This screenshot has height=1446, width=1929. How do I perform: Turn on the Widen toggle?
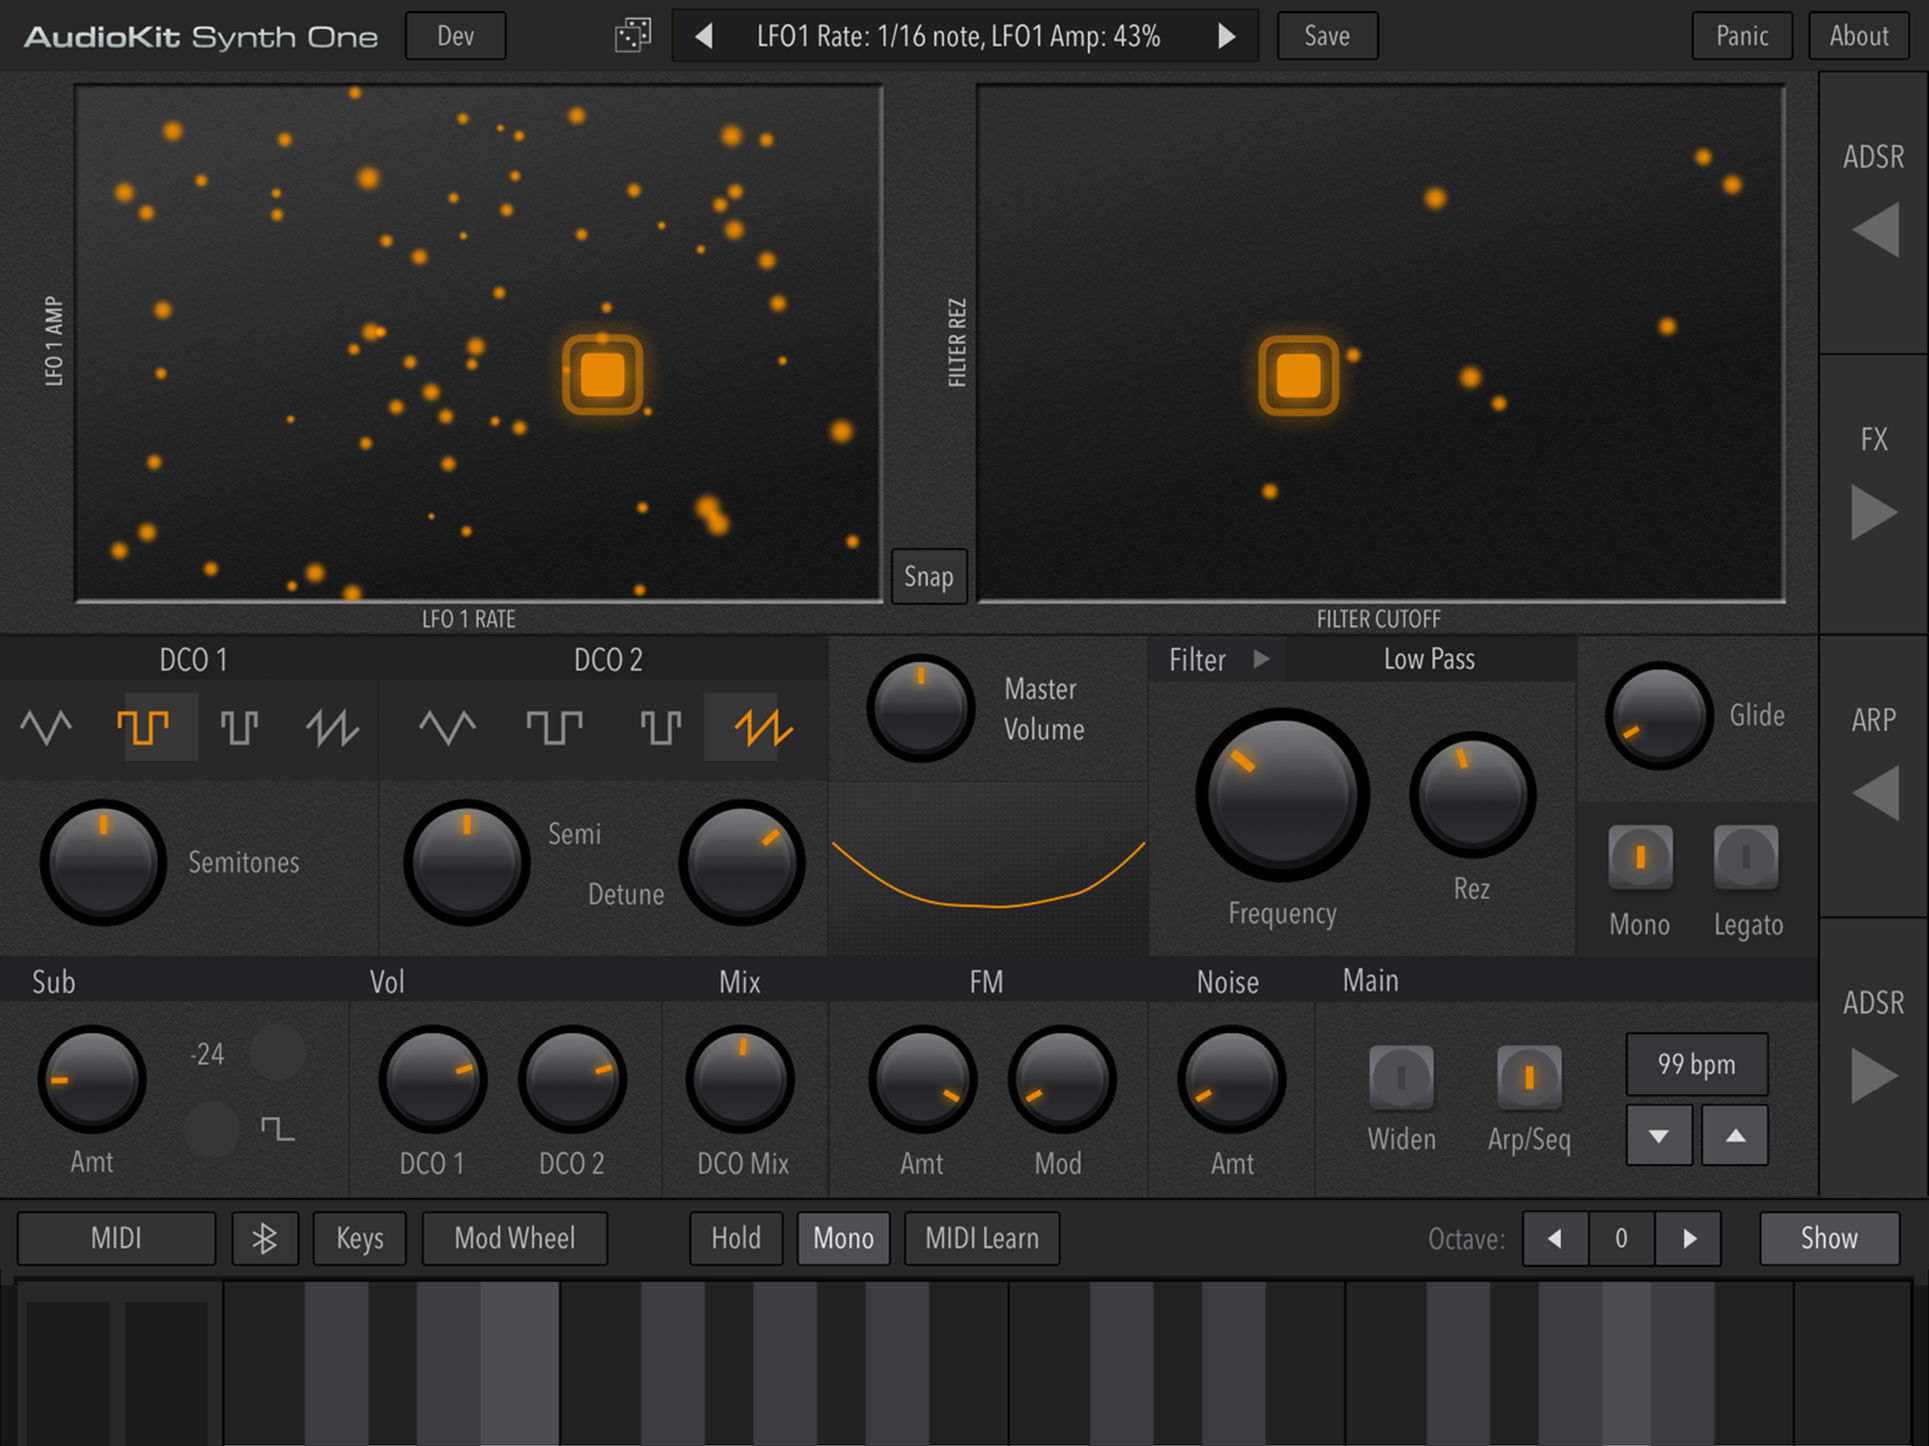pyautogui.click(x=1401, y=1077)
